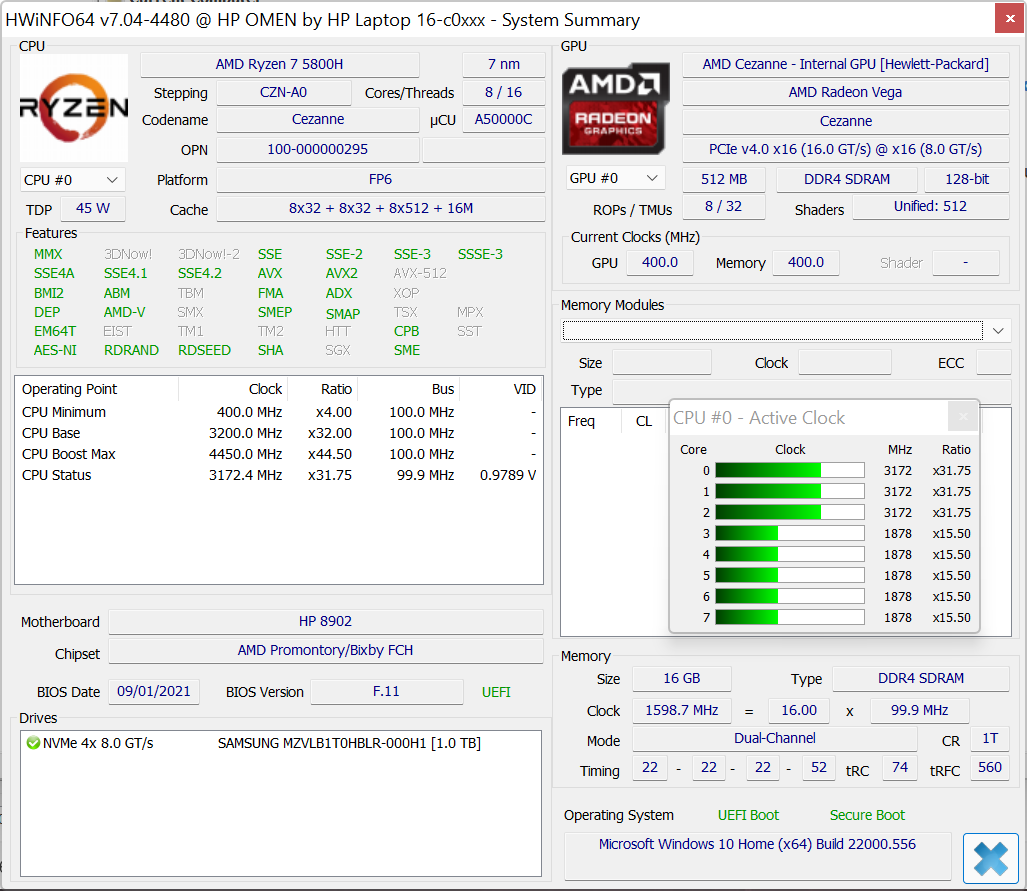Select the CPU Status row
1027x891 pixels.
(x=279, y=475)
